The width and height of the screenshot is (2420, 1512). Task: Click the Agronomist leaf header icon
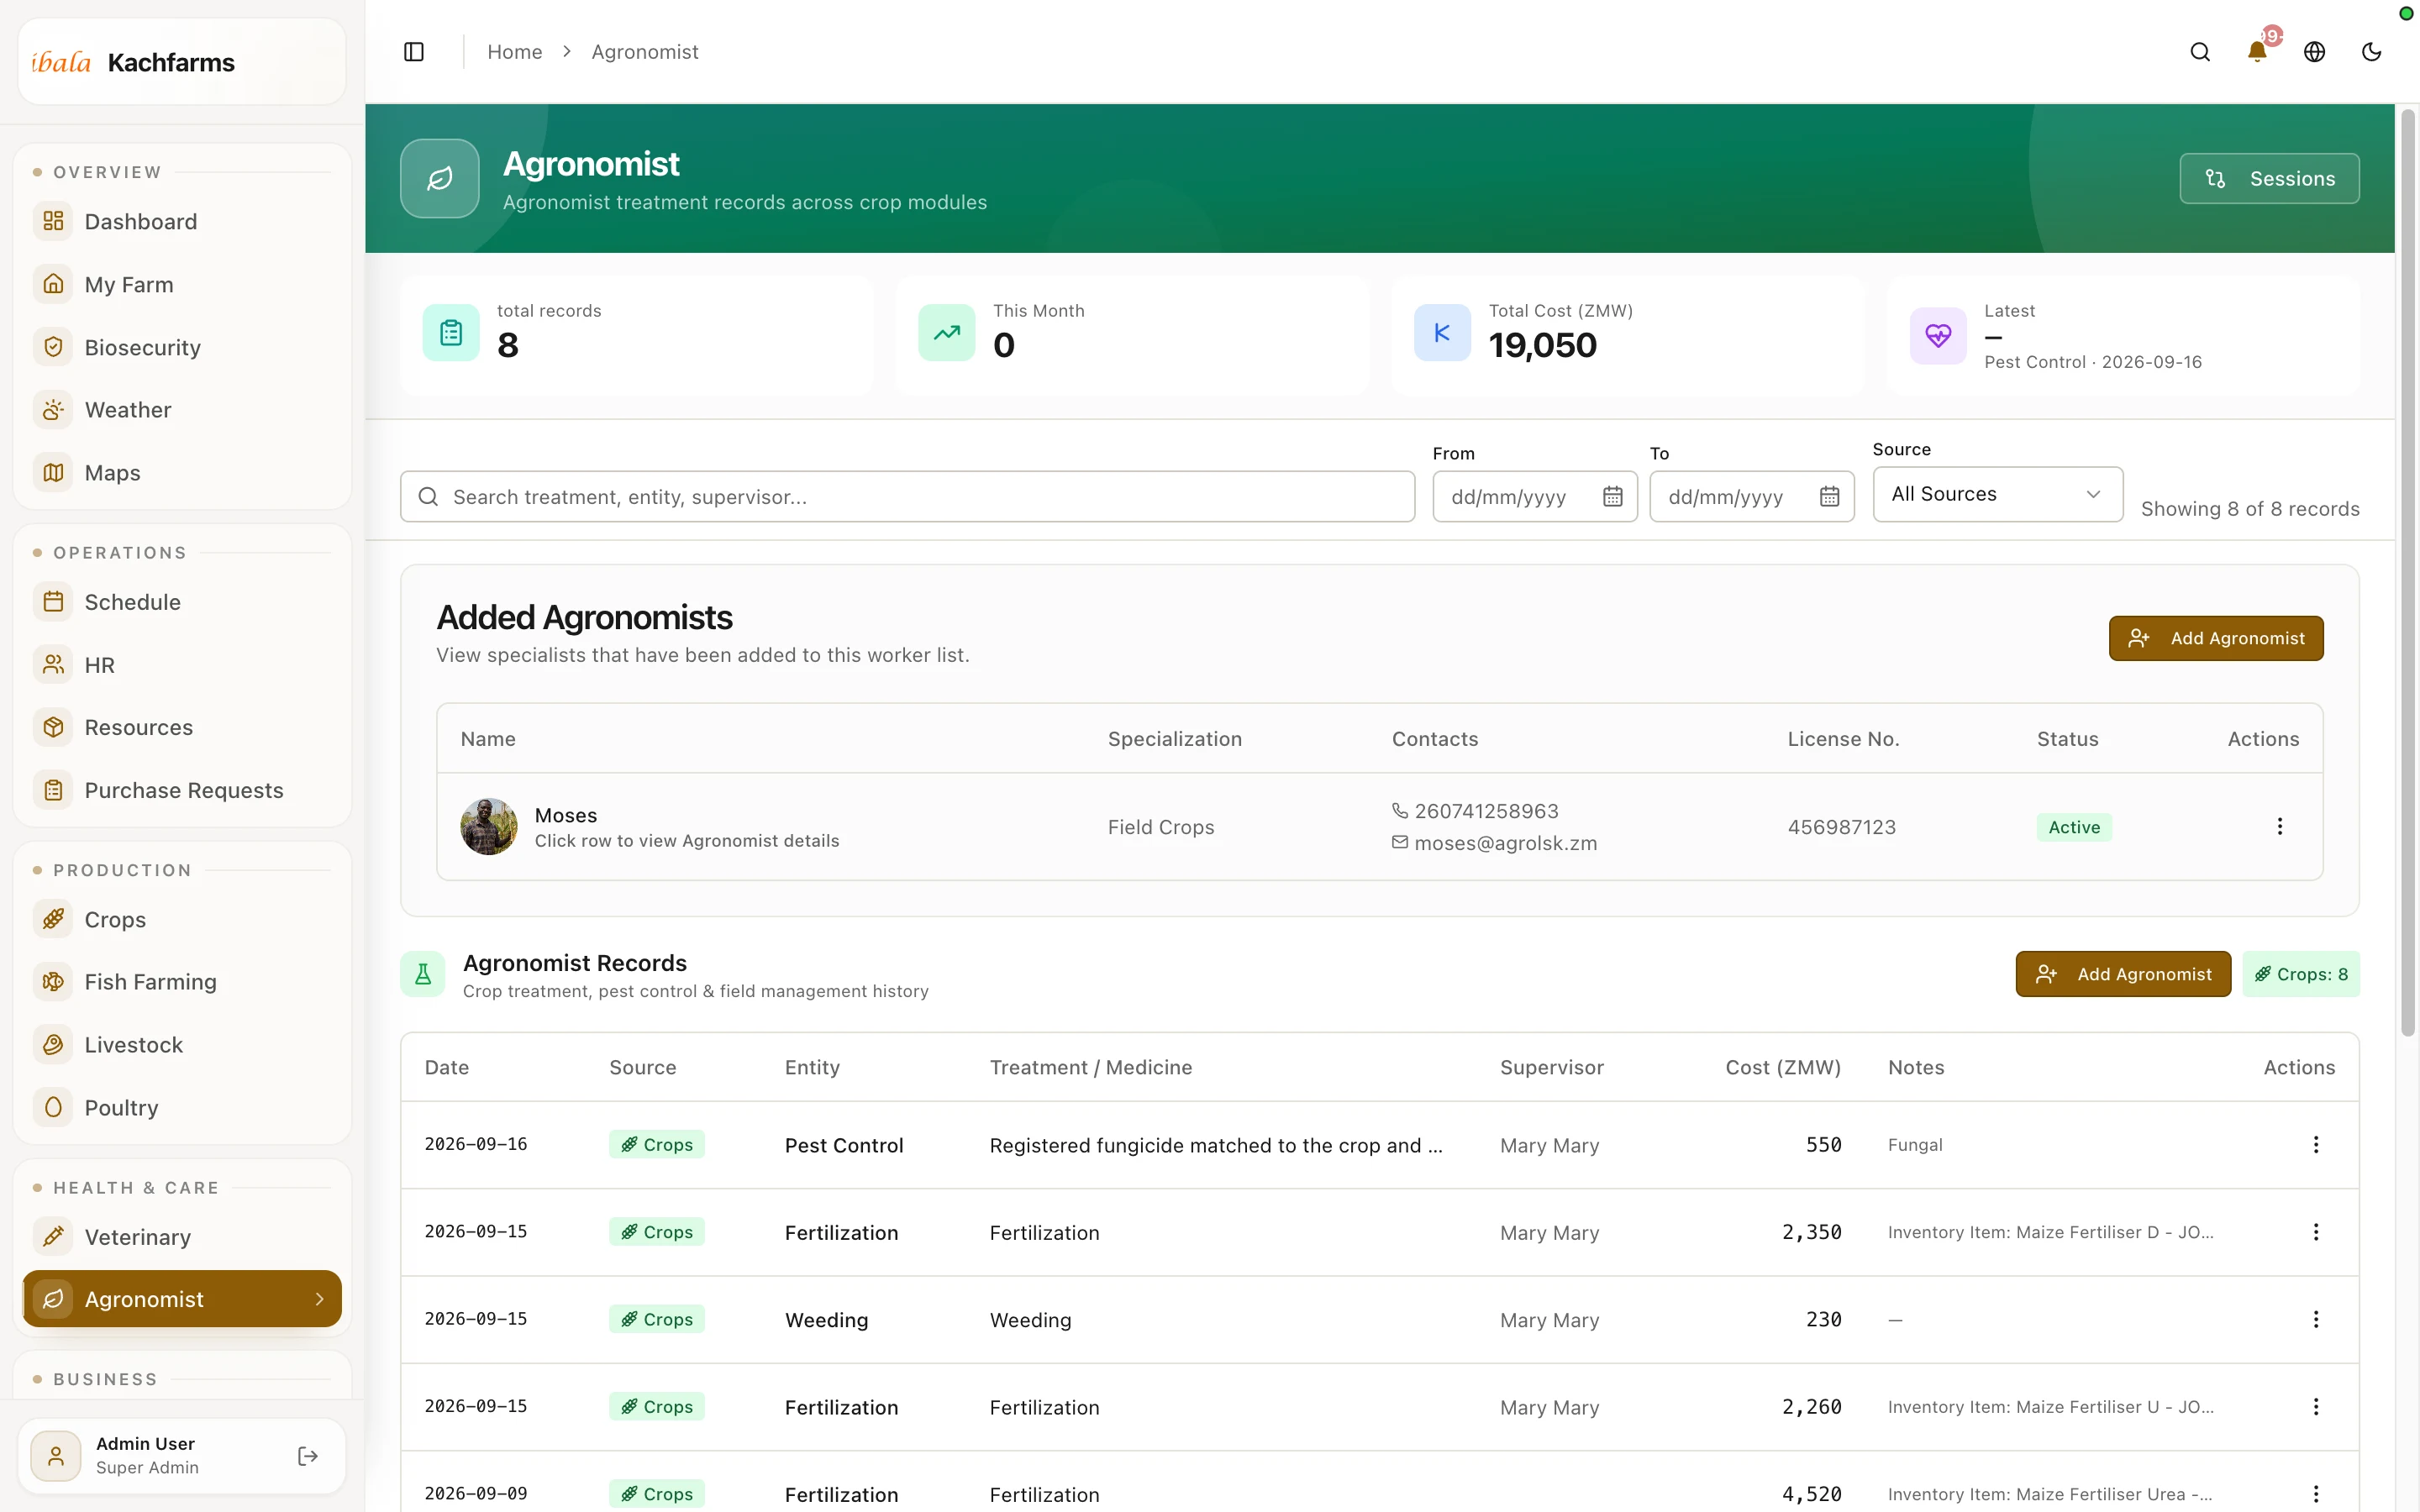pos(440,178)
